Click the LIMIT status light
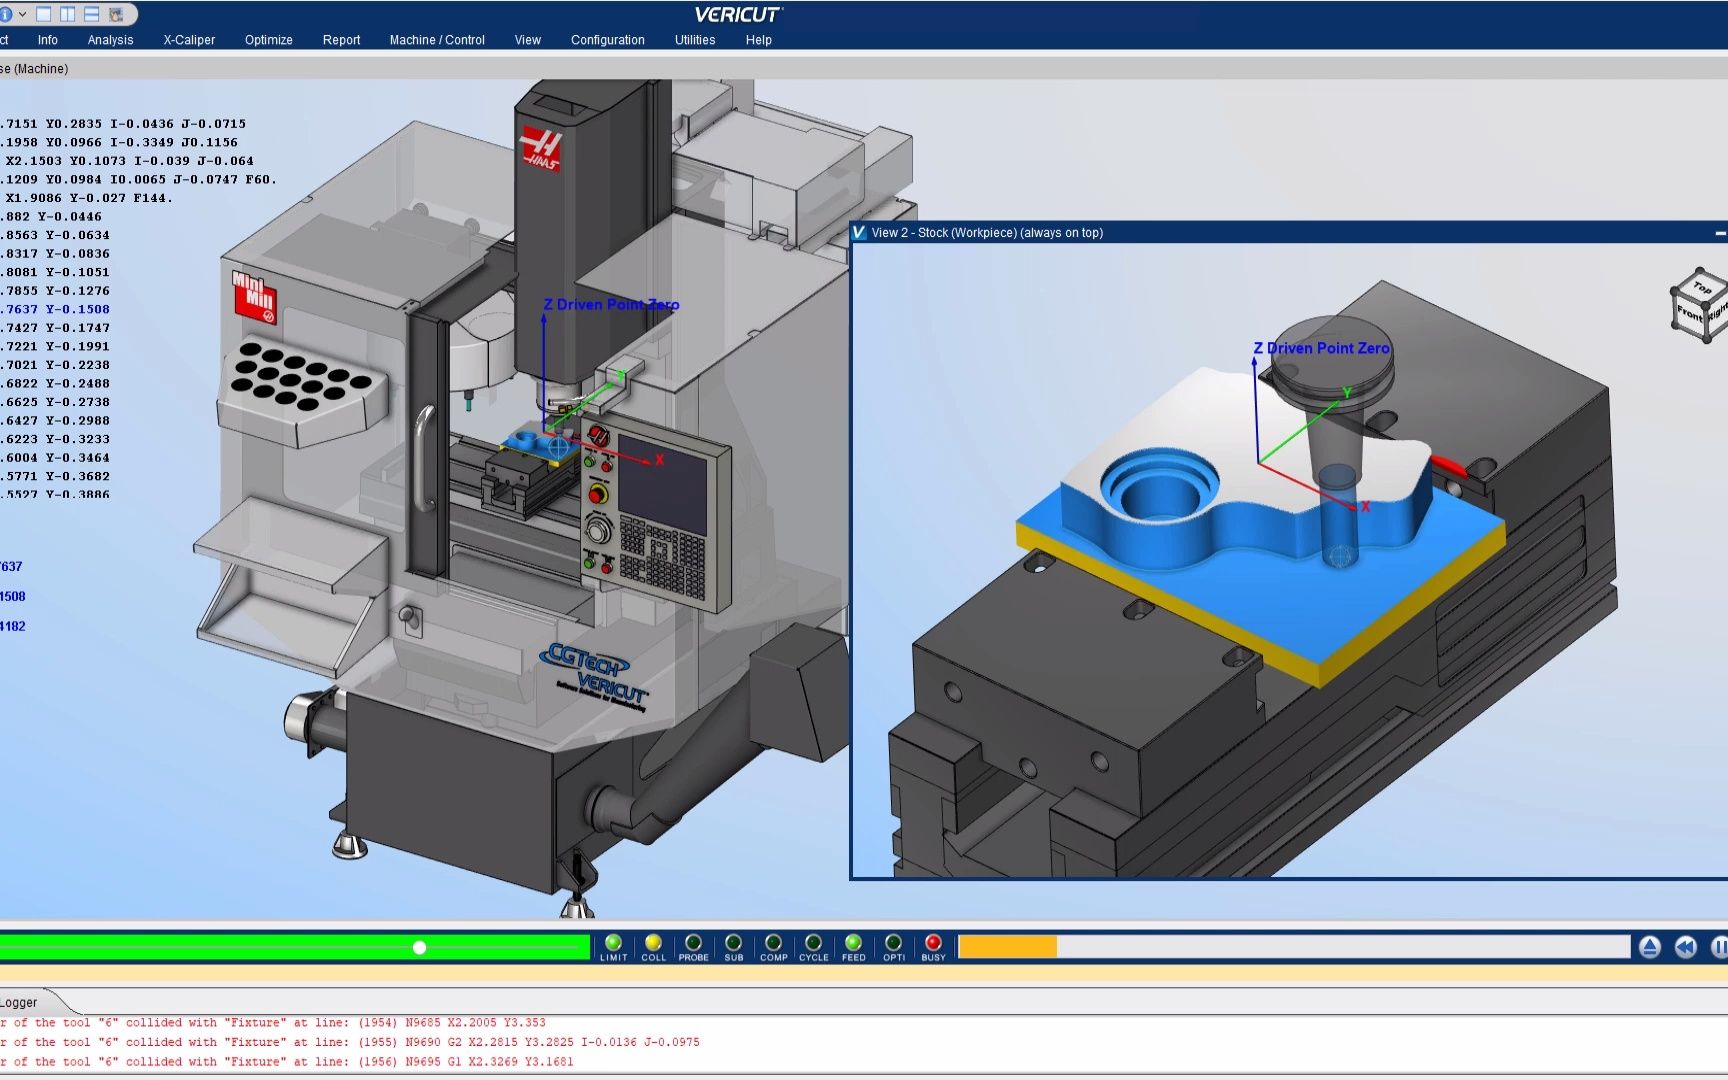This screenshot has height=1080, width=1728. point(613,941)
